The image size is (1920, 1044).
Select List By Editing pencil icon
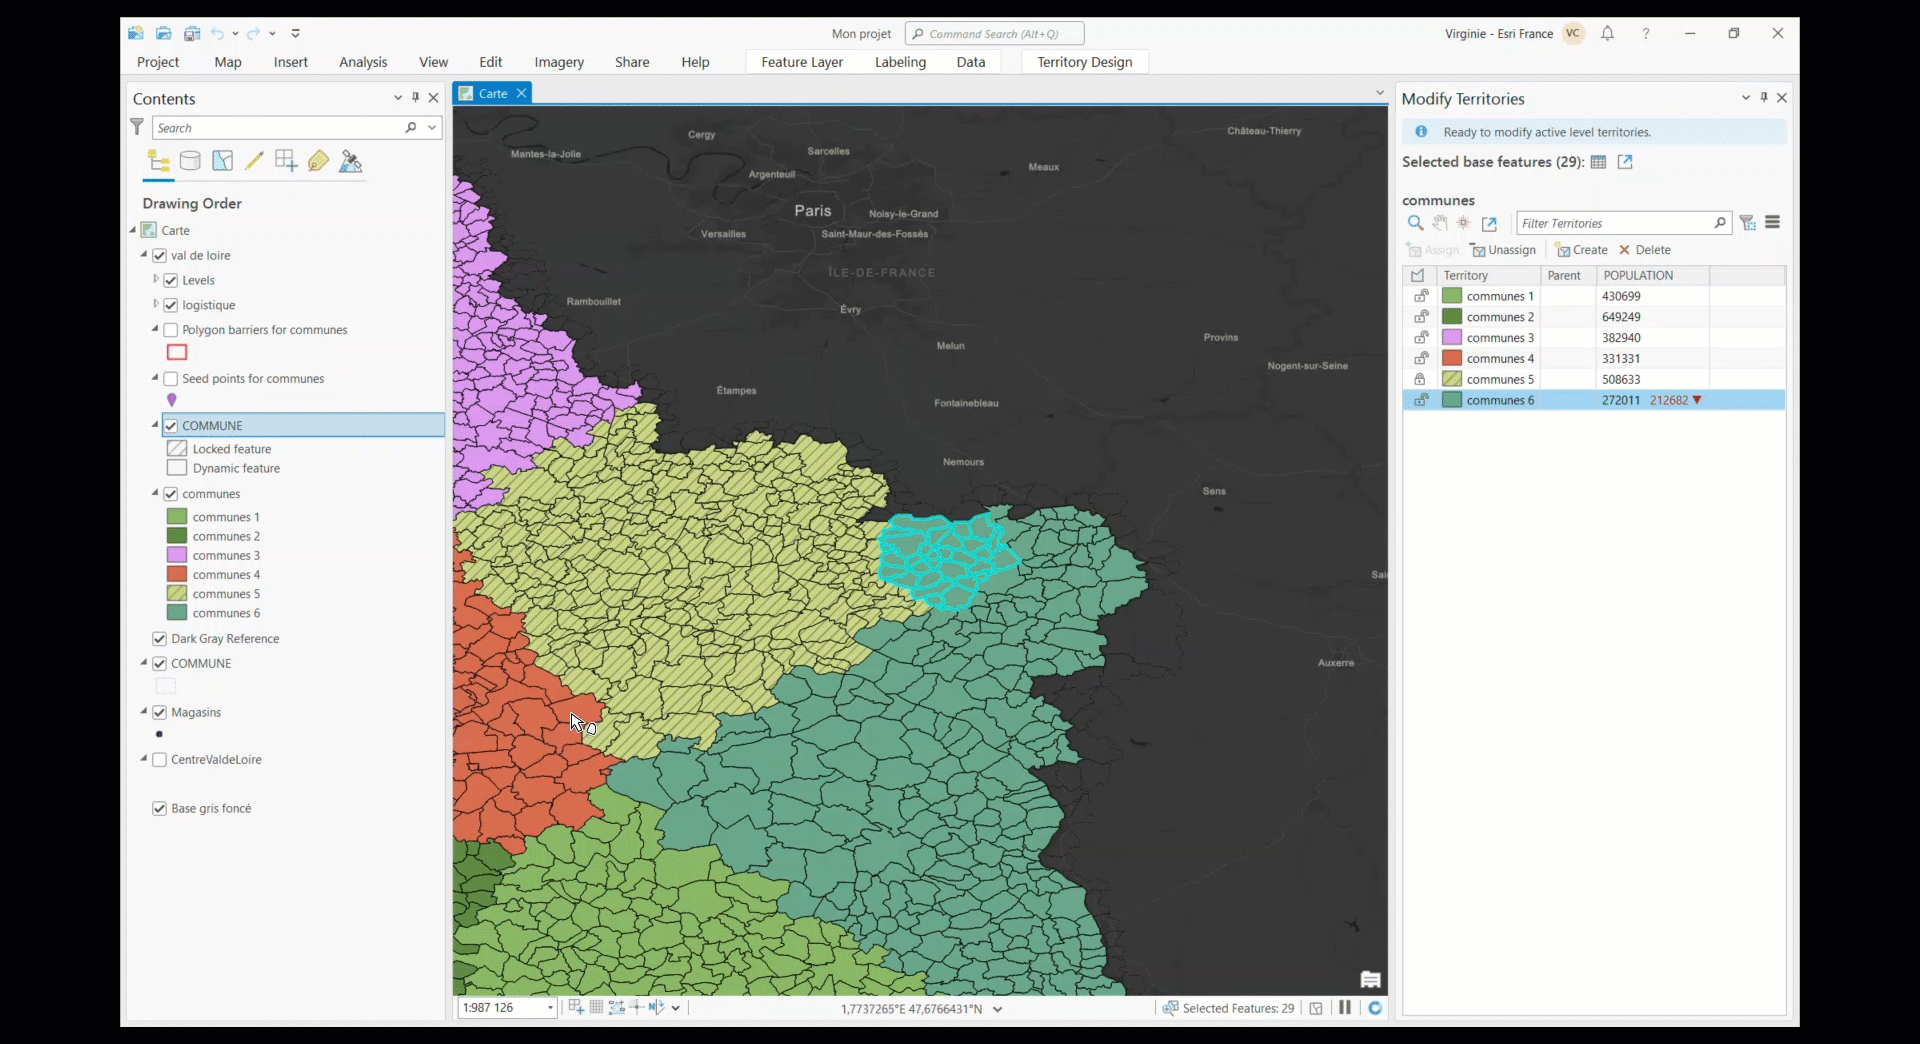[x=254, y=161]
